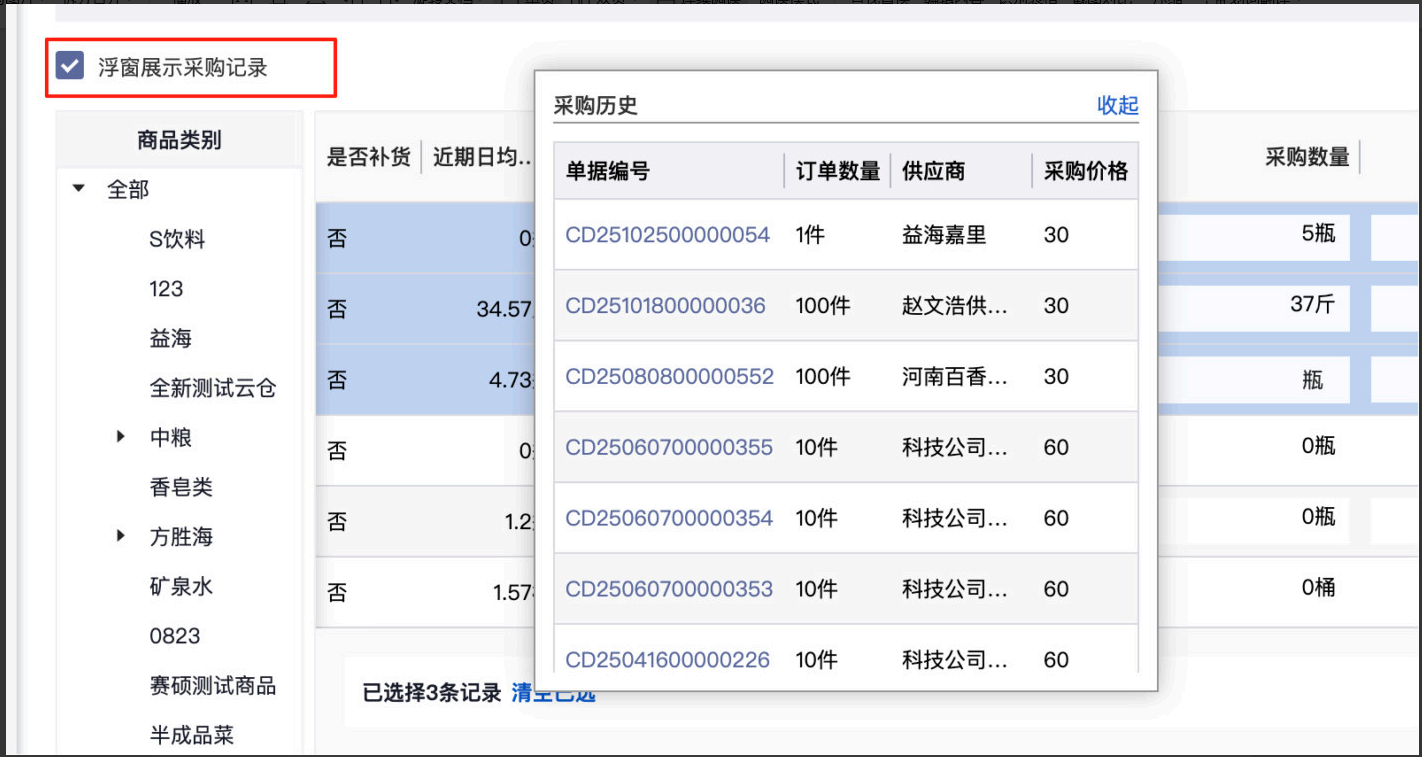Select the 益海 category
The image size is (1422, 757).
(x=170, y=338)
